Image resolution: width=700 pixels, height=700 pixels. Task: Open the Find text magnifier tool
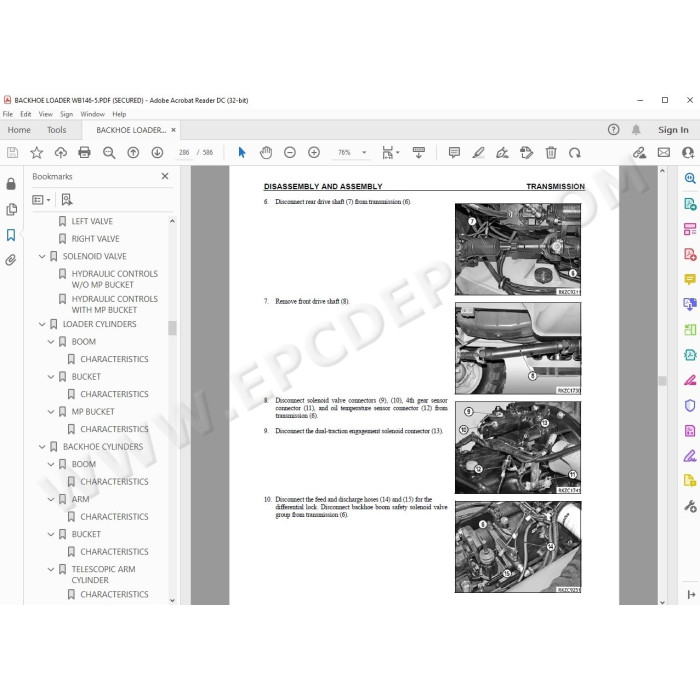[x=109, y=153]
